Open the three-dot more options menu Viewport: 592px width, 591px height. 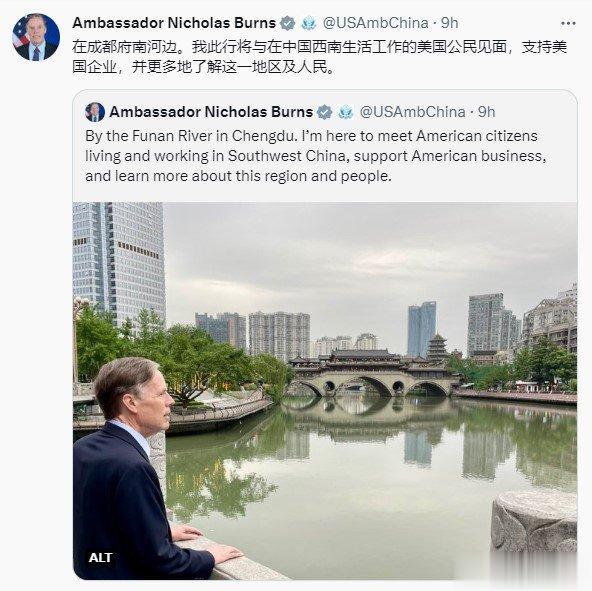(568, 23)
